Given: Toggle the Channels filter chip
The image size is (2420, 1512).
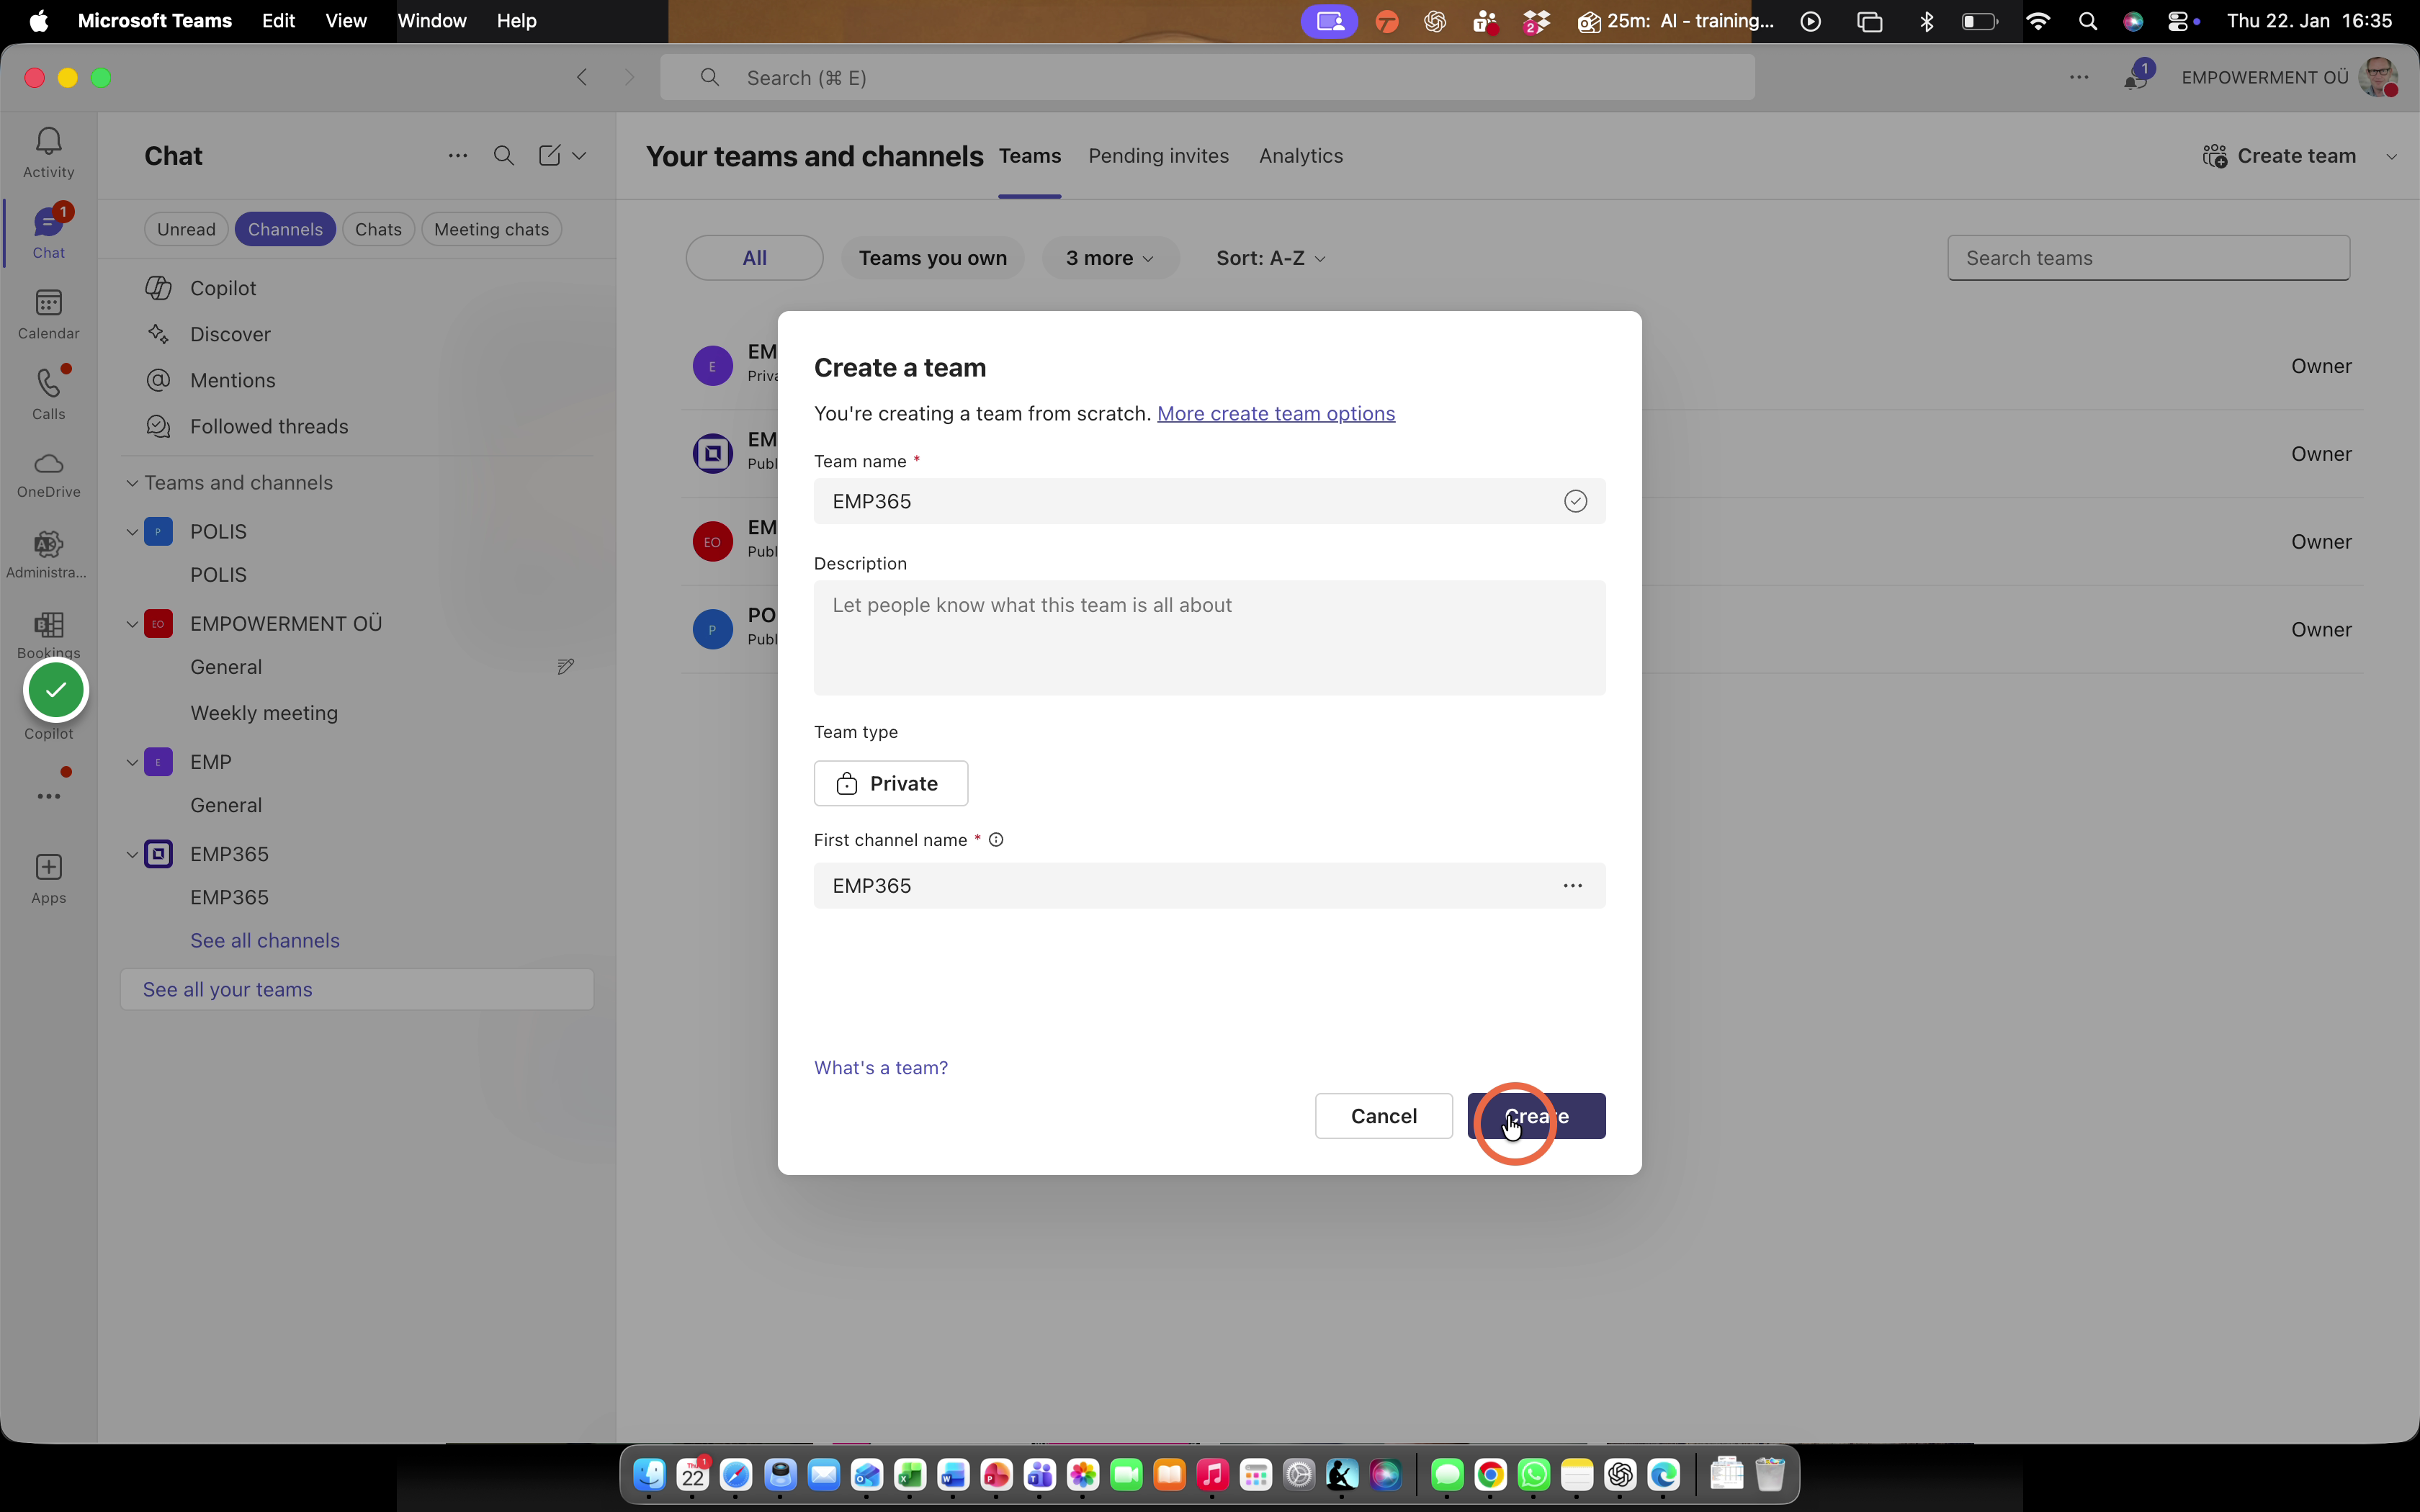Looking at the screenshot, I should [x=285, y=229].
